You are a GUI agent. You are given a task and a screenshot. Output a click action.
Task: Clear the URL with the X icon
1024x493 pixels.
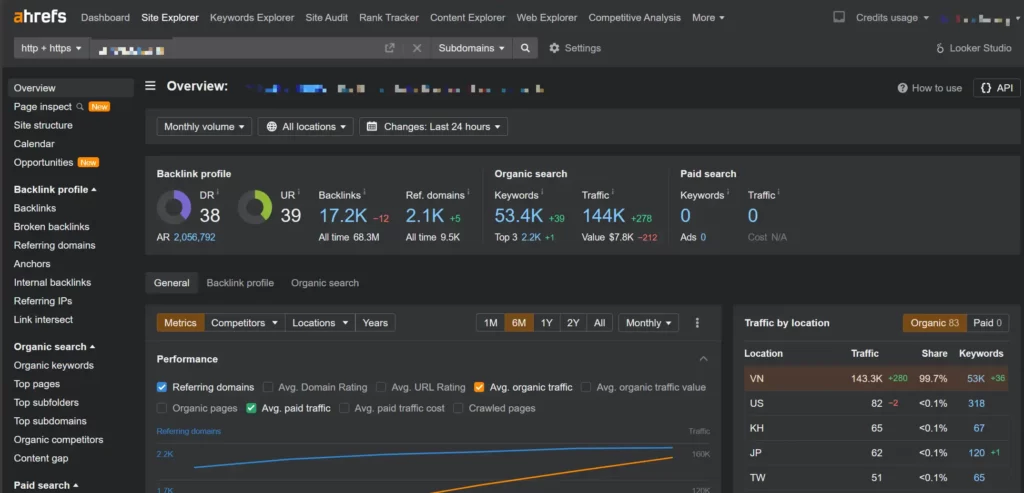[417, 48]
